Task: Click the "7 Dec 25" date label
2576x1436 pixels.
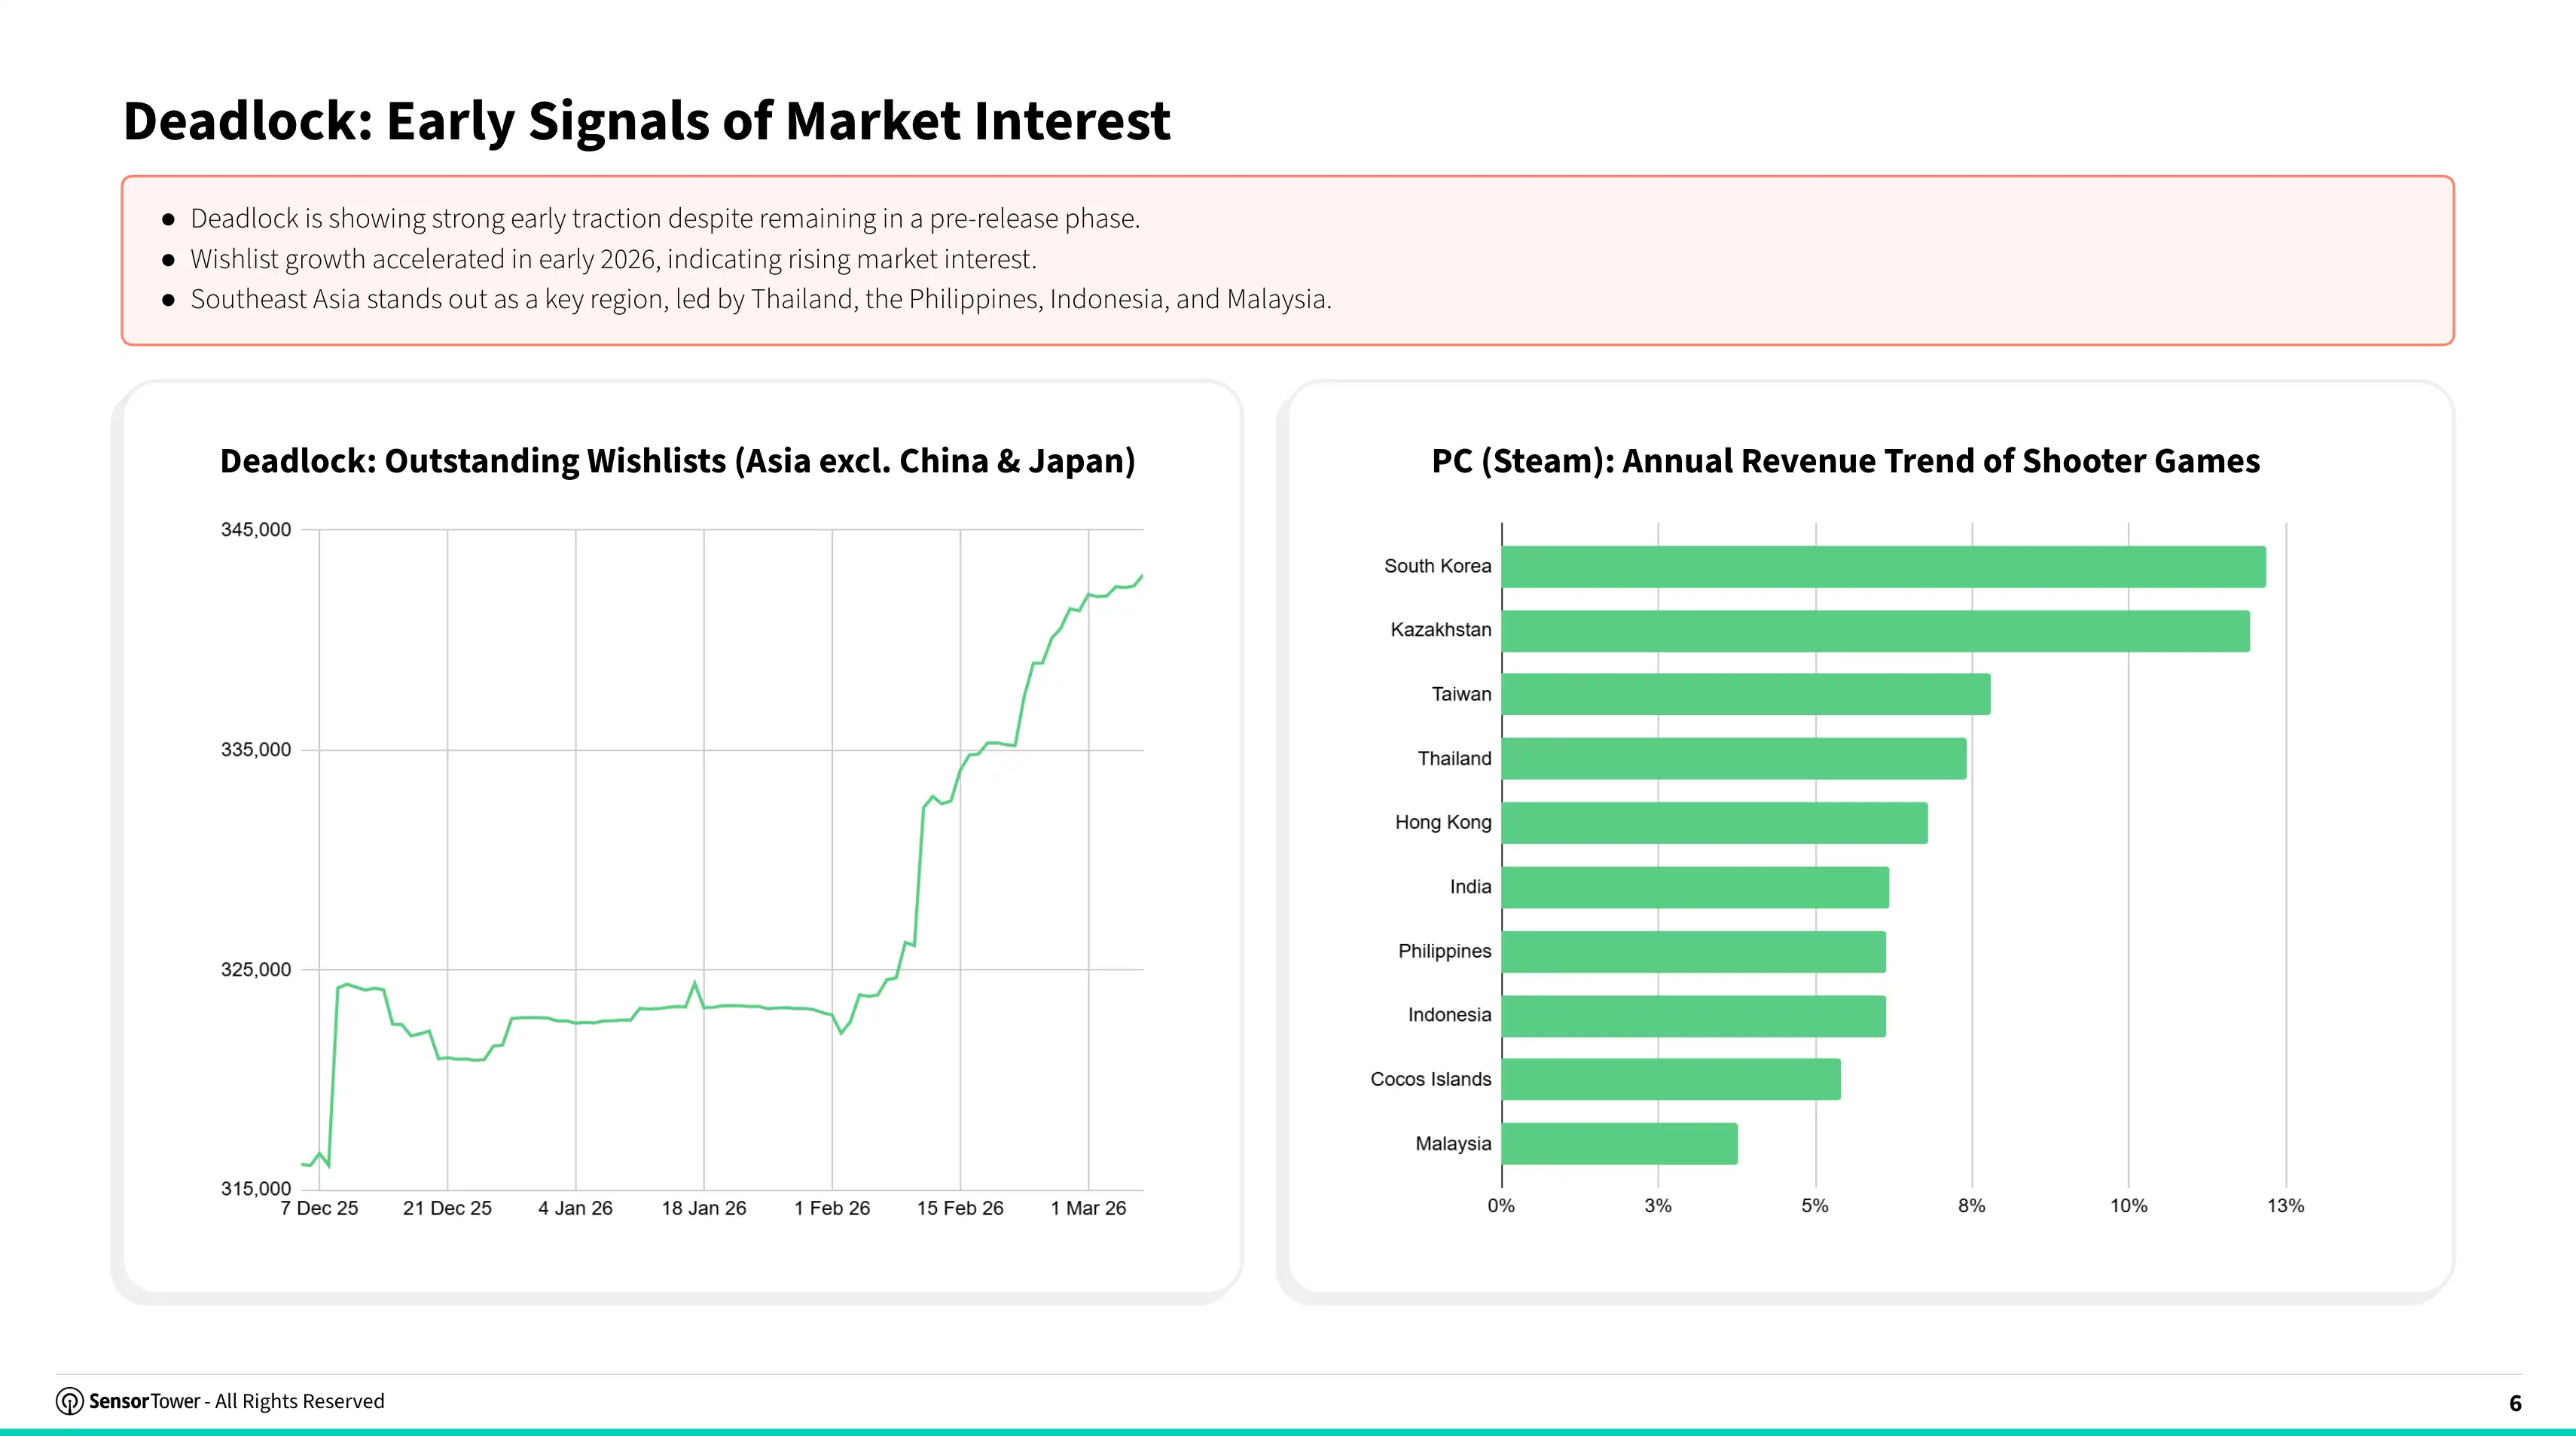Action: pos(319,1208)
